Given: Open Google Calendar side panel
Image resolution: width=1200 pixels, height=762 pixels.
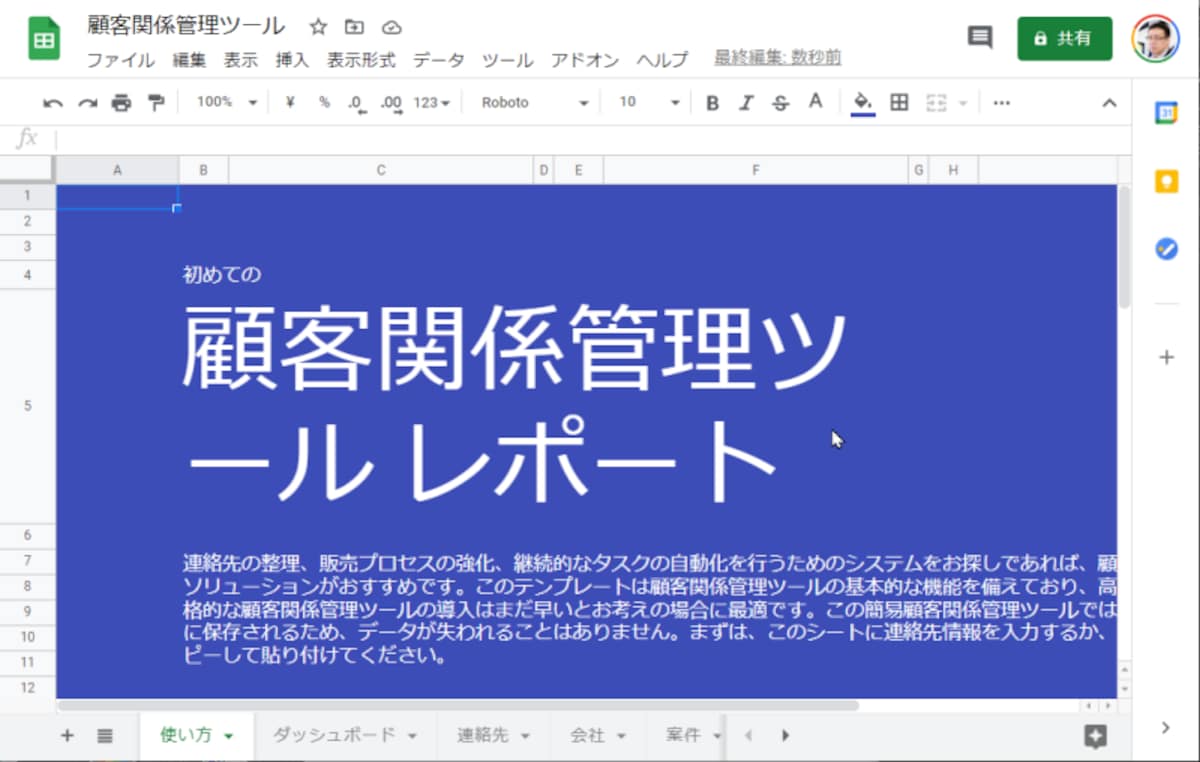Looking at the screenshot, I should point(1166,113).
